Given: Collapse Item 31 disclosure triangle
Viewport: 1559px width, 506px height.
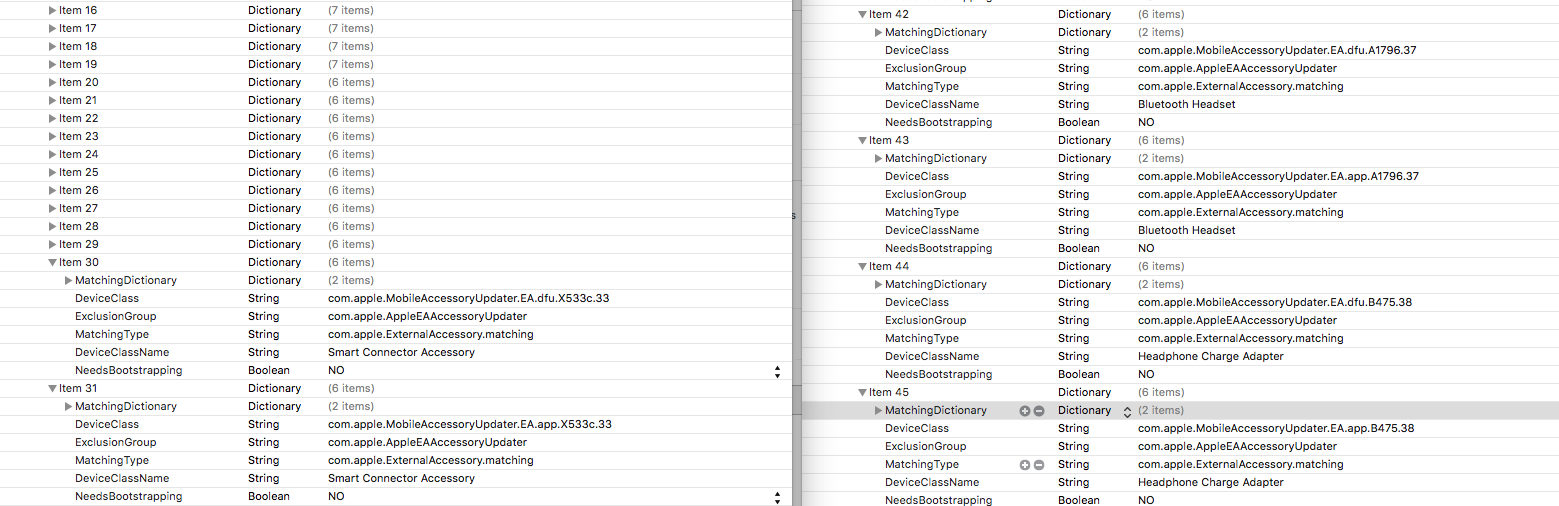Looking at the screenshot, I should tap(53, 389).
